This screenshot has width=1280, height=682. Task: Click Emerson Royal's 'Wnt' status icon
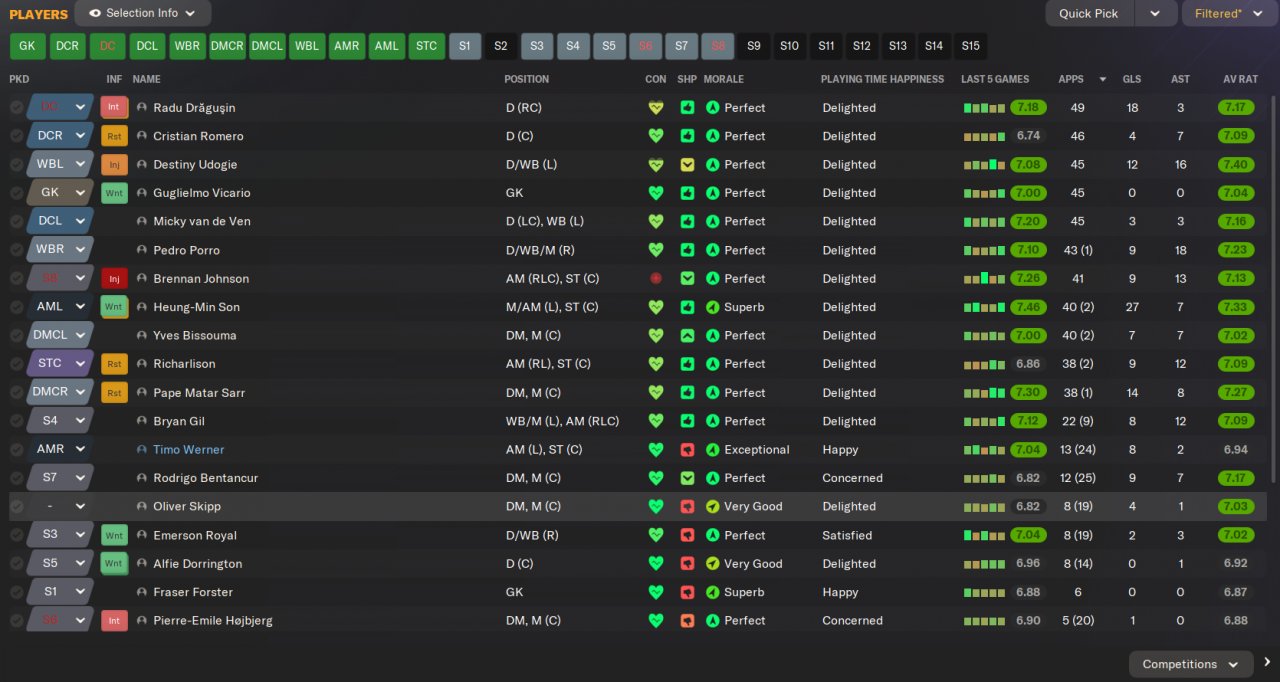click(x=114, y=535)
